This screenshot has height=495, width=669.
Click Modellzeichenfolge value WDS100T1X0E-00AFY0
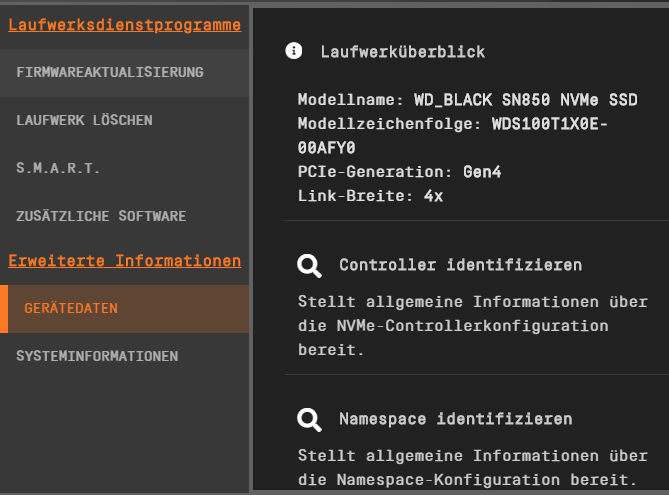pos(452,136)
